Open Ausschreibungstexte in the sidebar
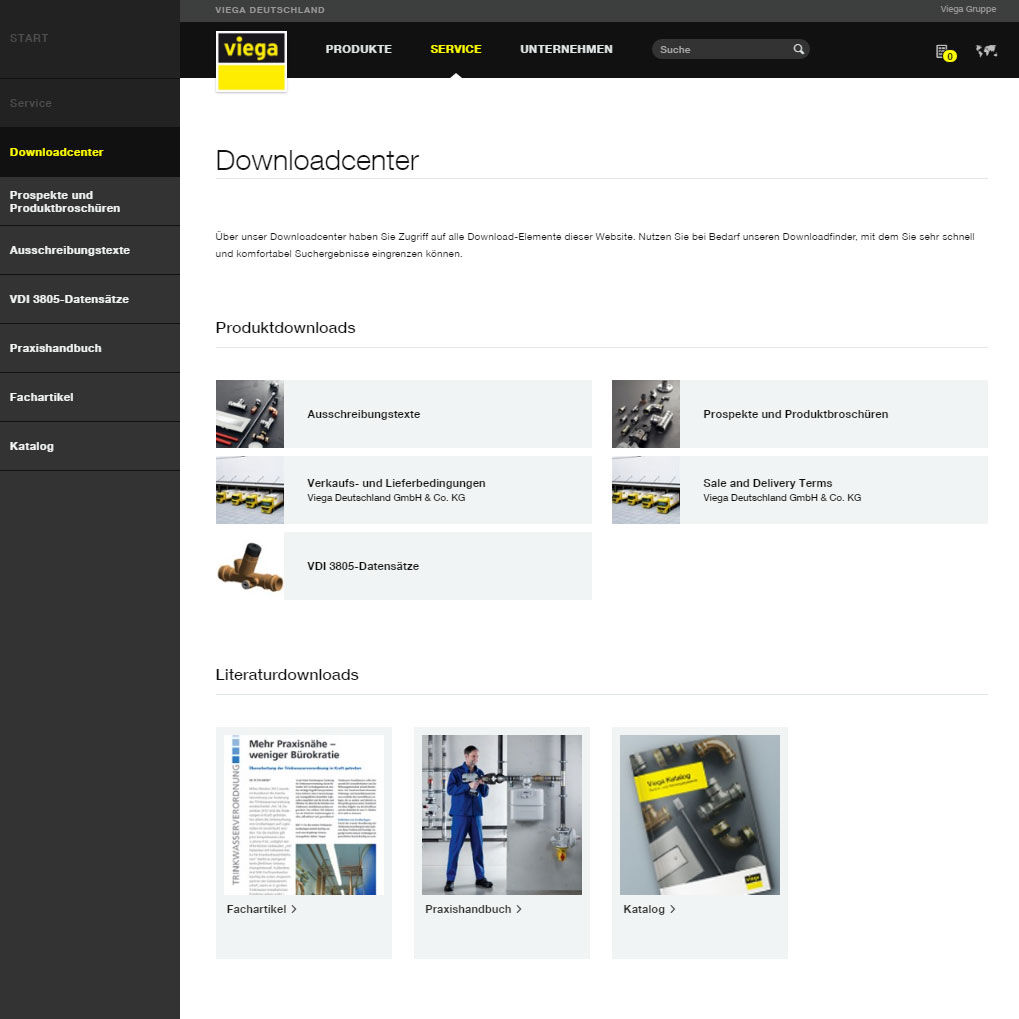Image resolution: width=1019 pixels, height=1019 pixels. [90, 250]
